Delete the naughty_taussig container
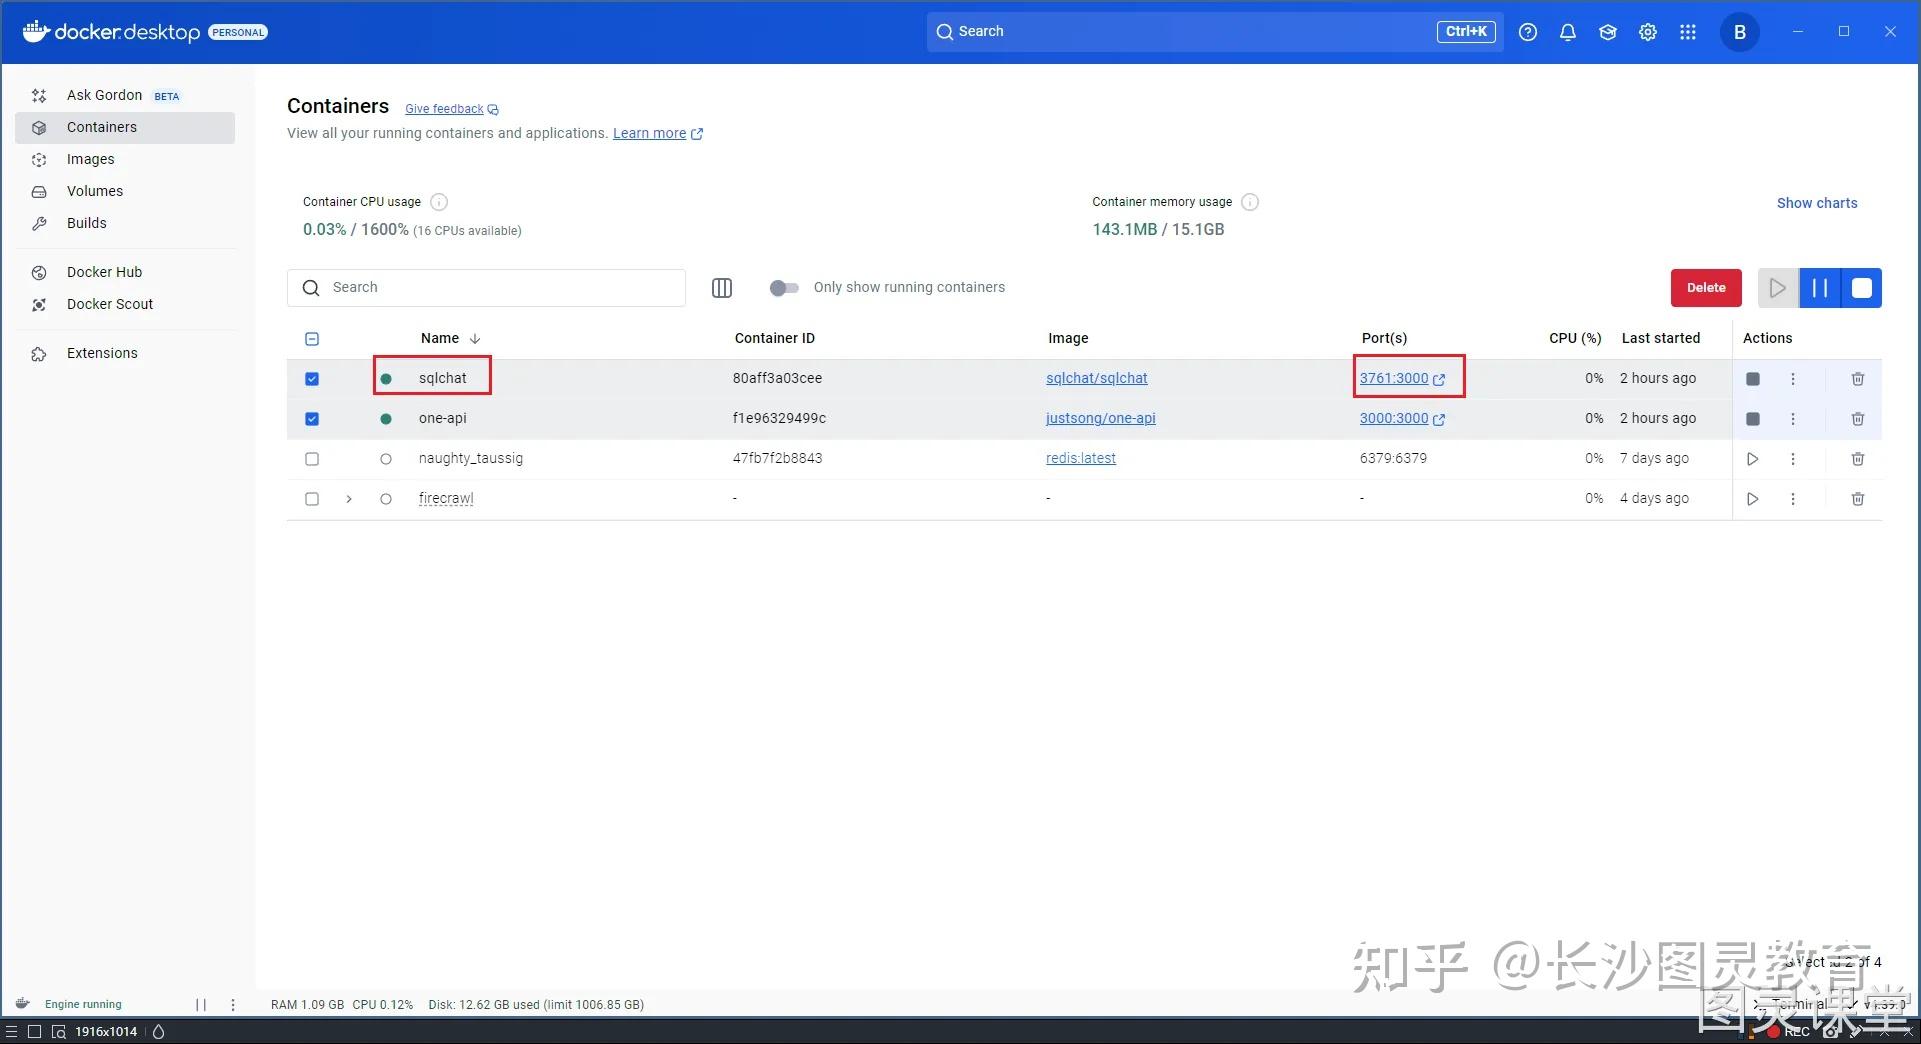1921x1044 pixels. [x=1858, y=459]
